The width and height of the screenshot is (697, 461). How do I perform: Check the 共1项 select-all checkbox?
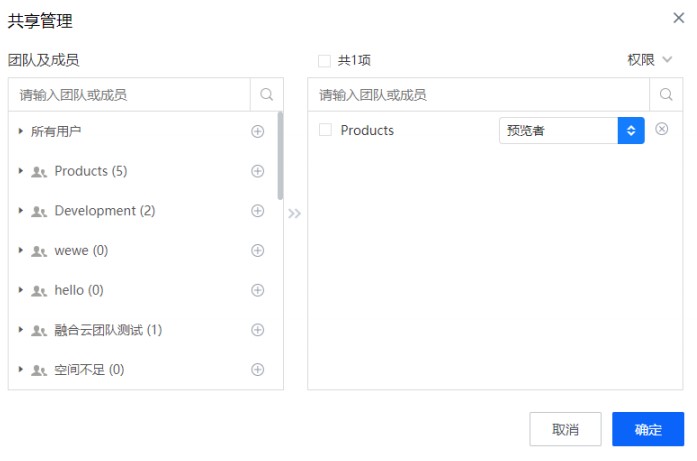[324, 60]
